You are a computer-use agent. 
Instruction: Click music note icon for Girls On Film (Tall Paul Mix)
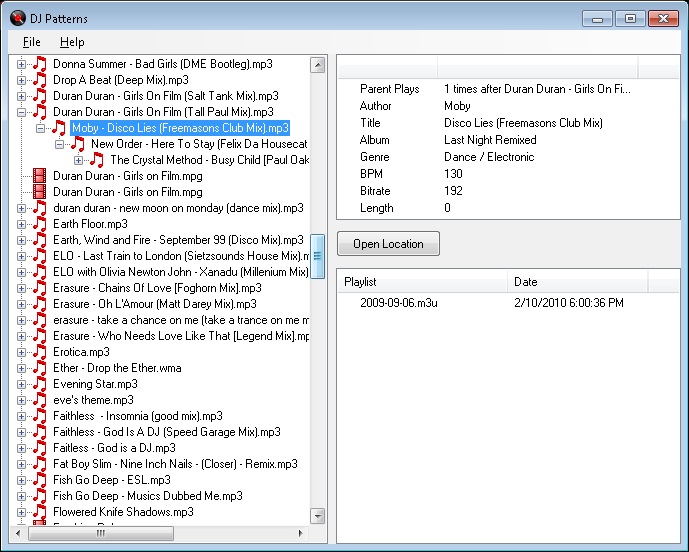(40, 112)
